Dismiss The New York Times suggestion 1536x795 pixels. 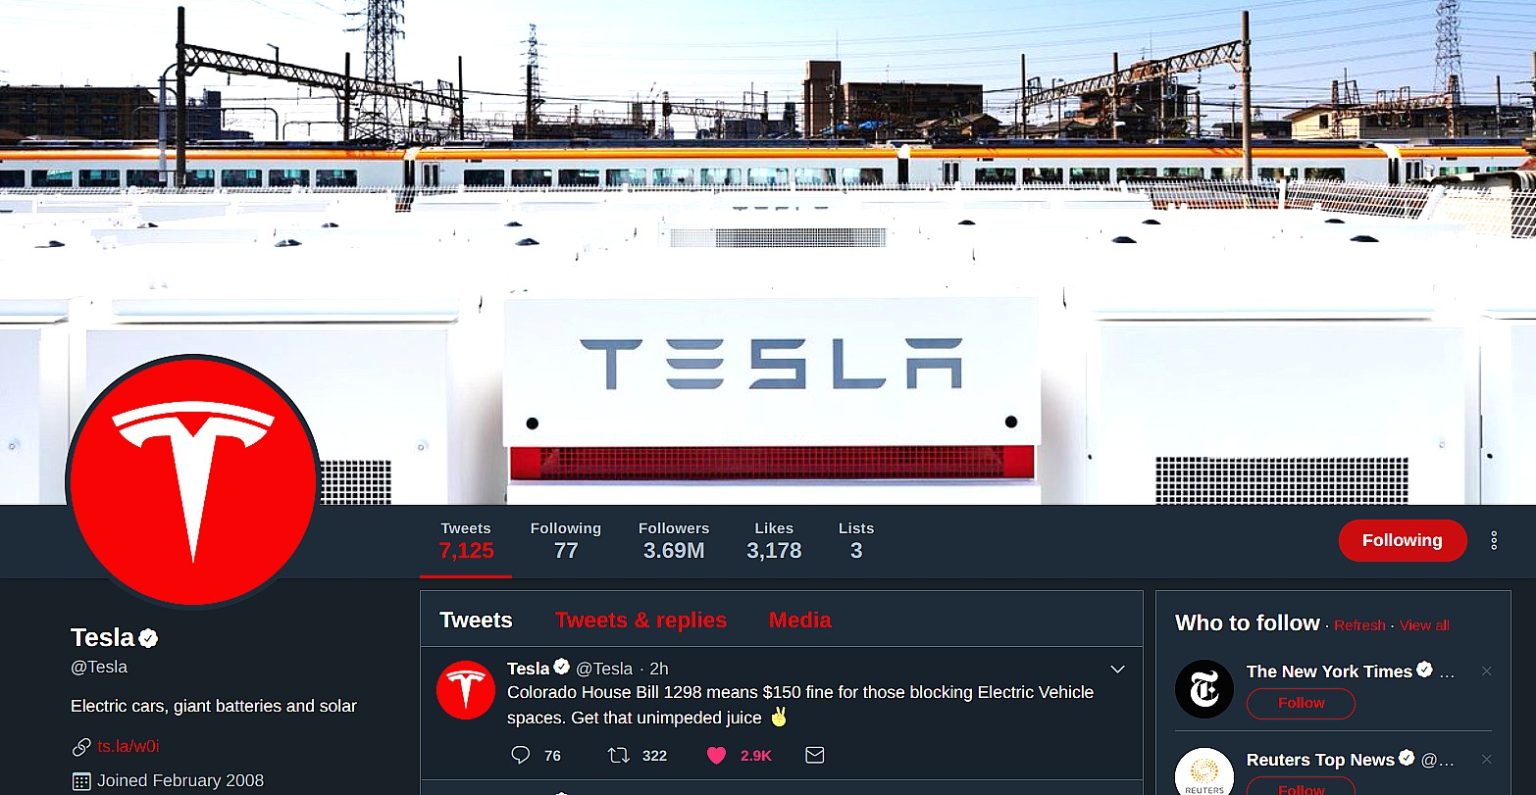[x=1487, y=671]
